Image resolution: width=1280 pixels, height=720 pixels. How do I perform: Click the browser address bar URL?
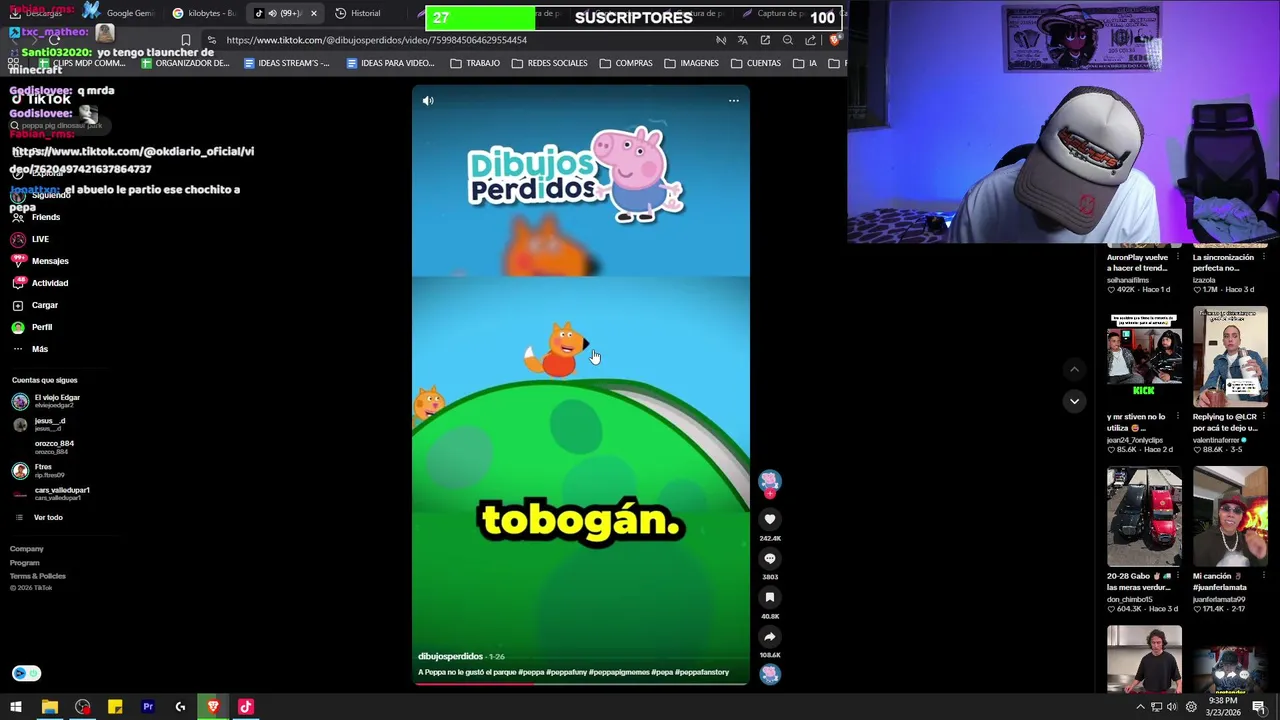[x=376, y=40]
